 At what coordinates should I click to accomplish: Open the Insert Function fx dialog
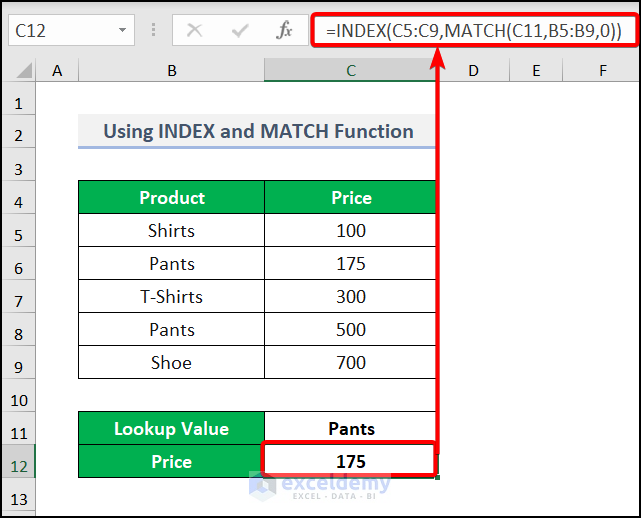[x=285, y=30]
